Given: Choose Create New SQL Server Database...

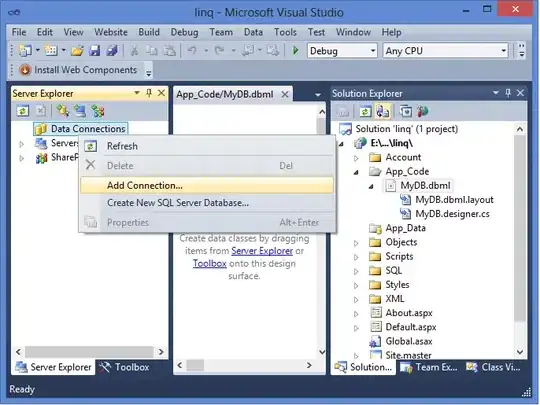Looking at the screenshot, I should point(207,203).
